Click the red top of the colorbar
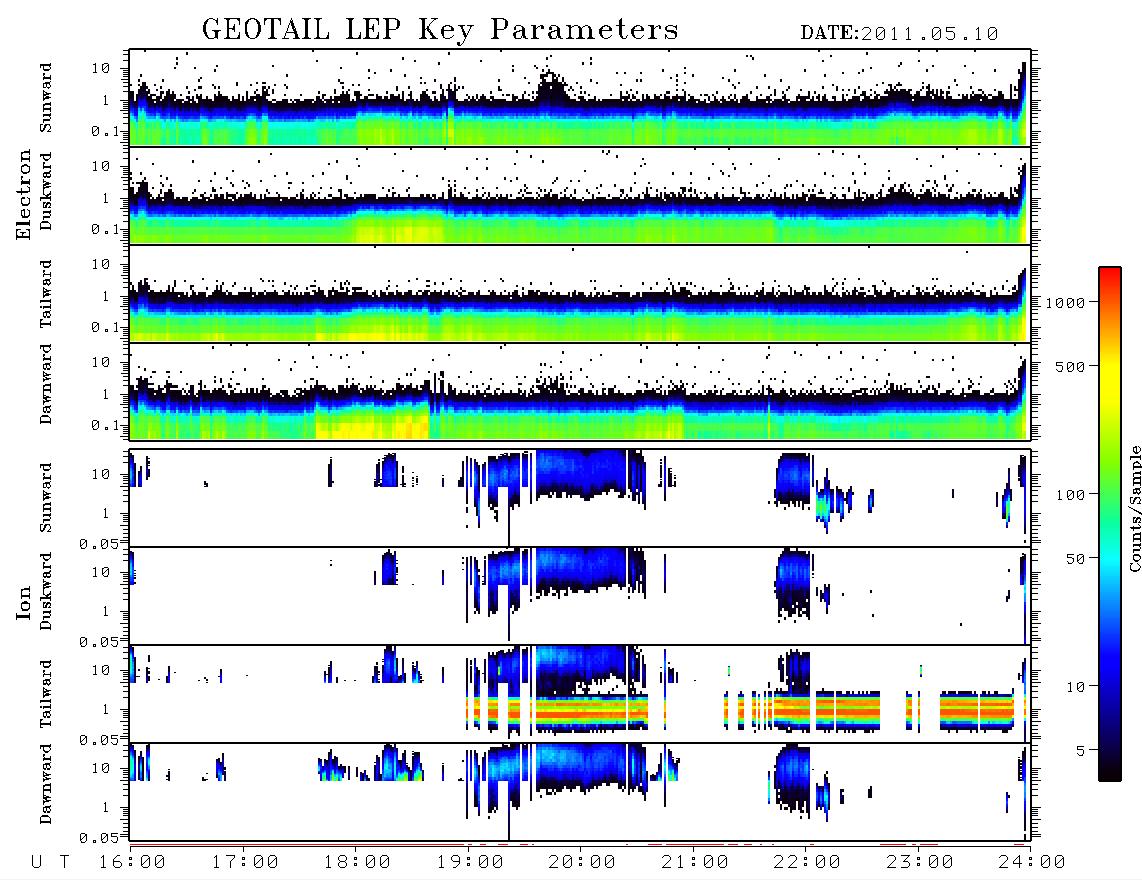1142x880 pixels. [1110, 278]
